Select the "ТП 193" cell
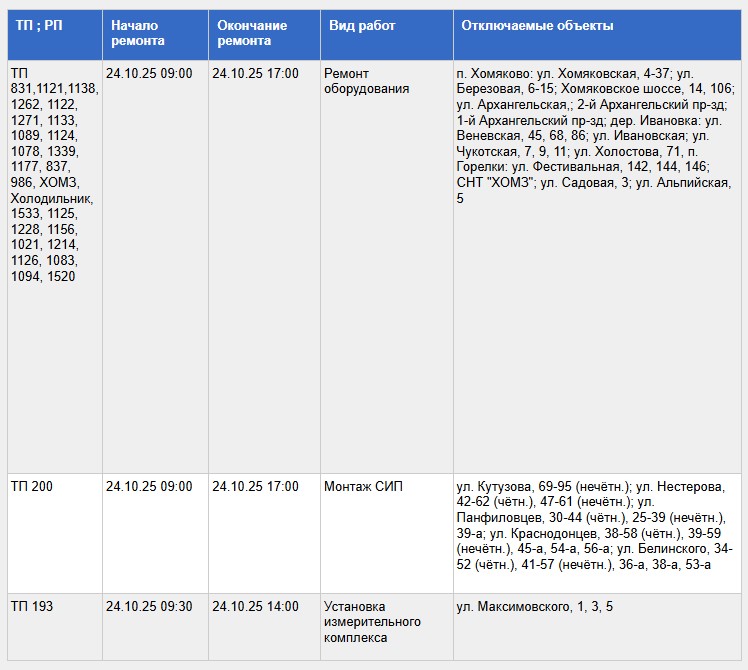The width and height of the screenshot is (748, 670). click(32, 607)
